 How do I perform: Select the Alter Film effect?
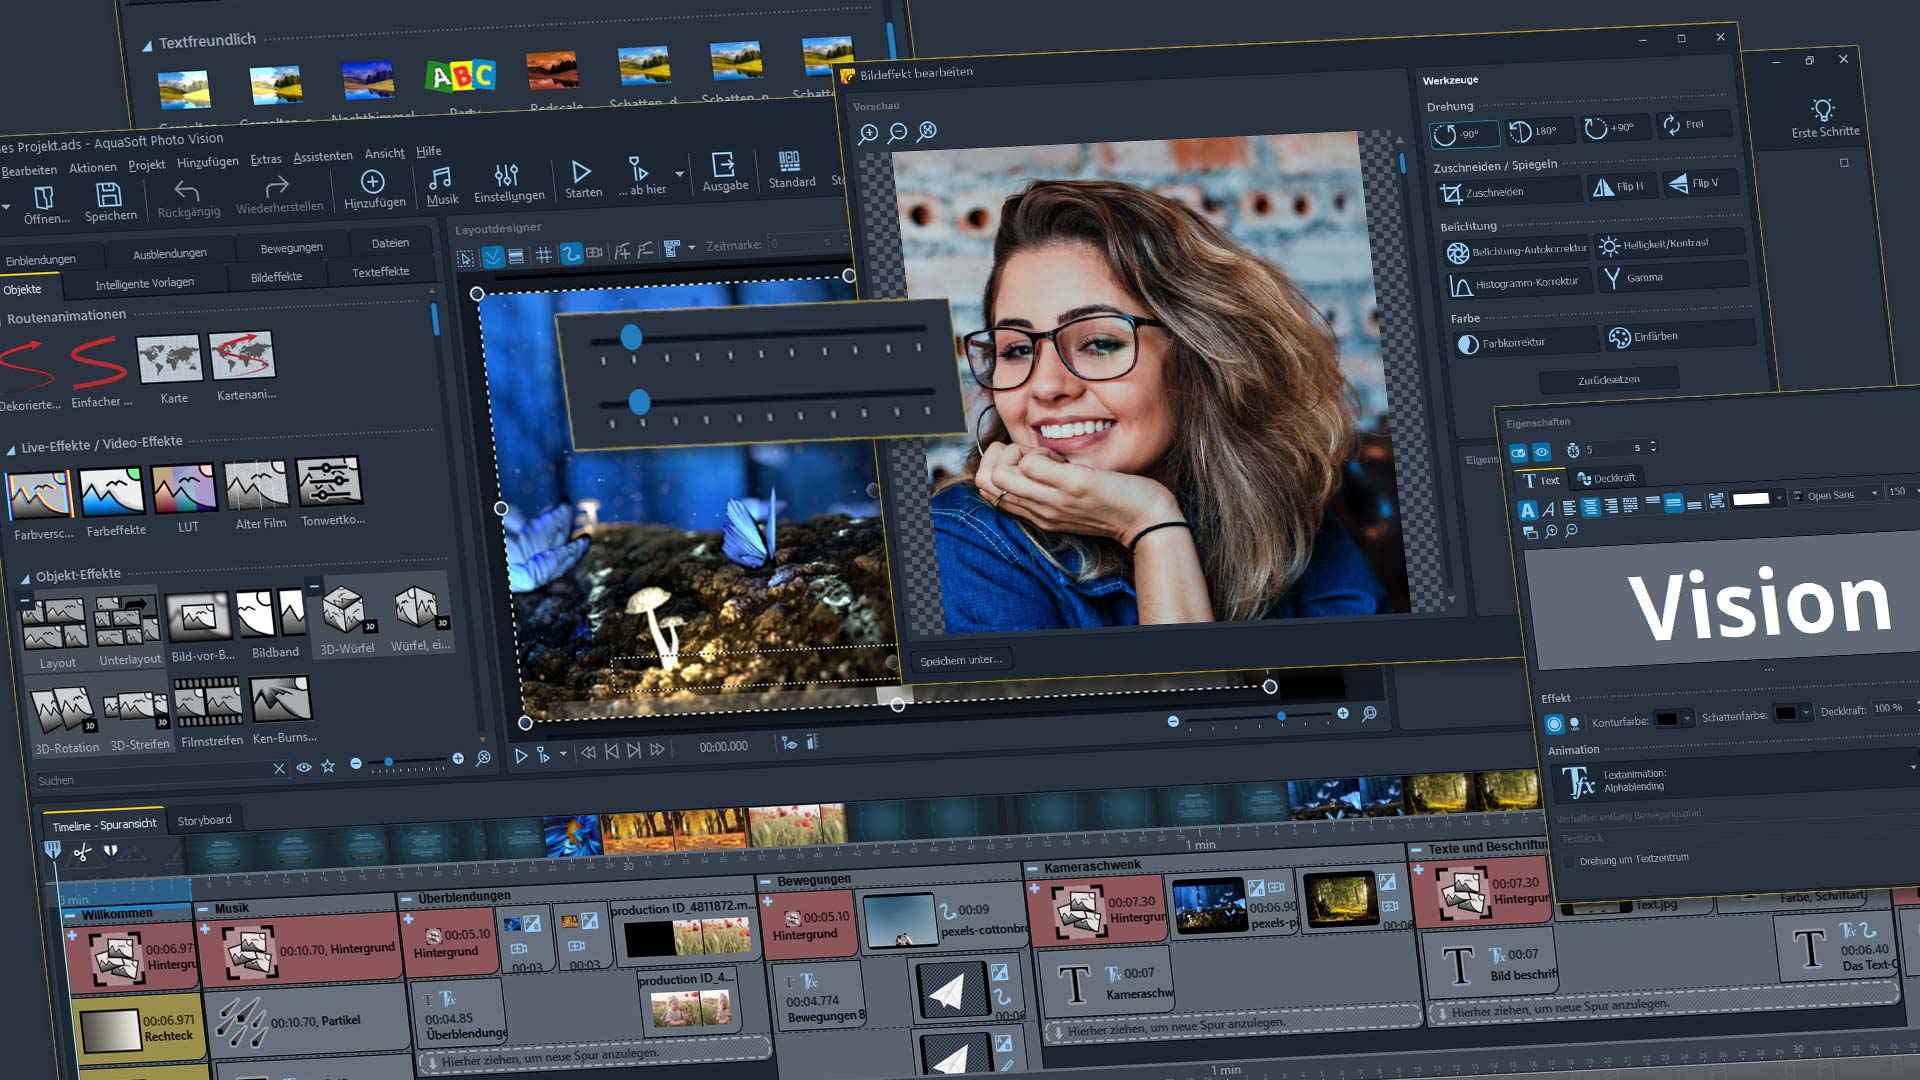click(x=257, y=486)
